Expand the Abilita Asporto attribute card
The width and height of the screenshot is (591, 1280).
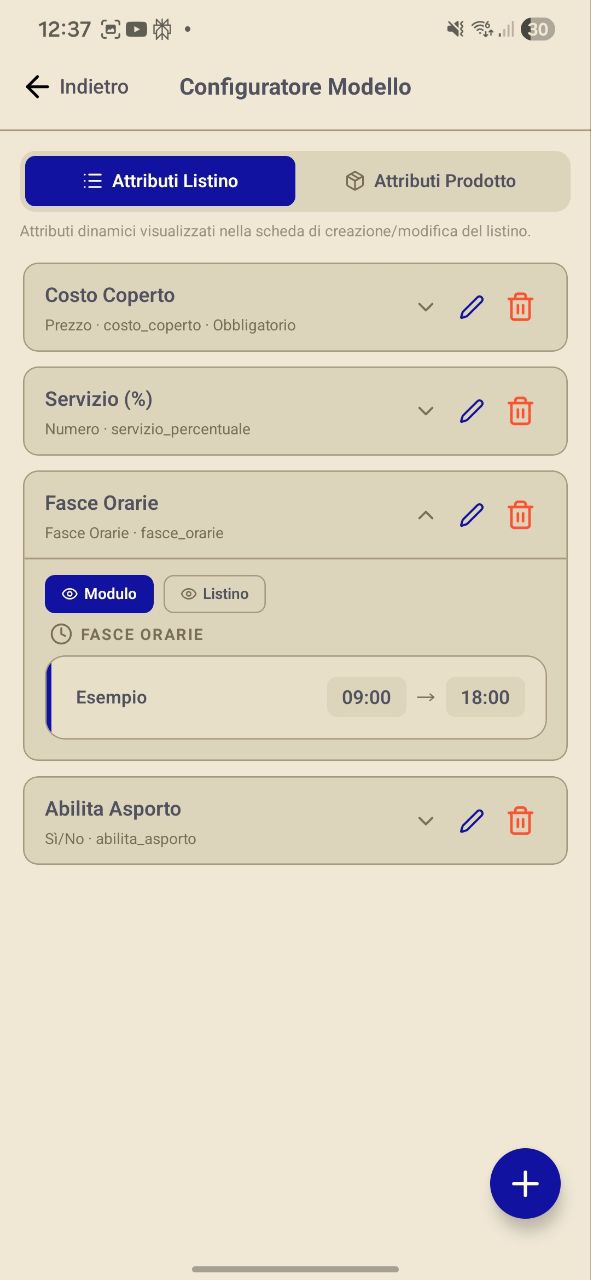point(425,821)
